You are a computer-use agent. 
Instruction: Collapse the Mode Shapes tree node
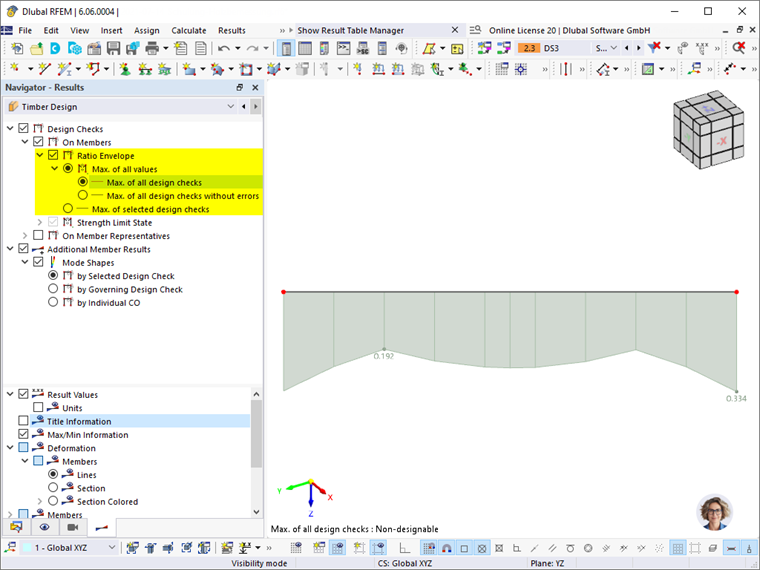[x=25, y=262]
